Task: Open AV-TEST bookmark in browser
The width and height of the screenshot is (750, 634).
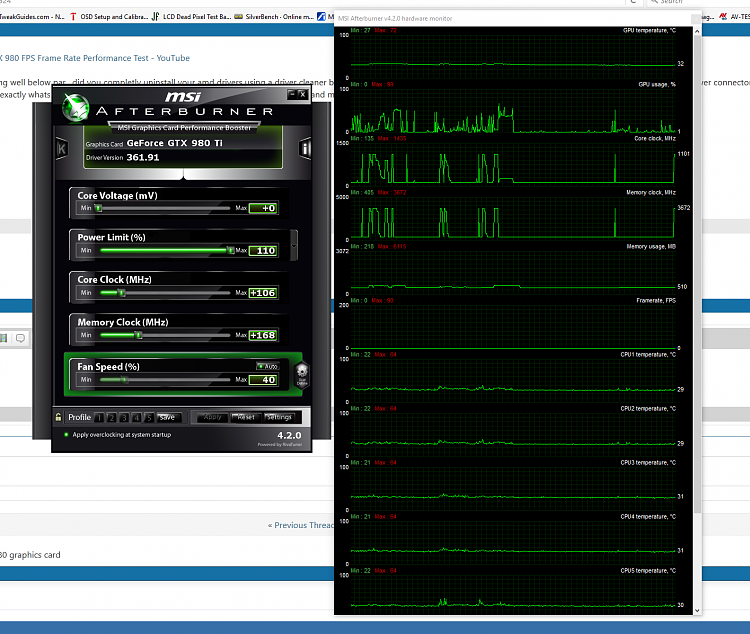Action: point(734,17)
